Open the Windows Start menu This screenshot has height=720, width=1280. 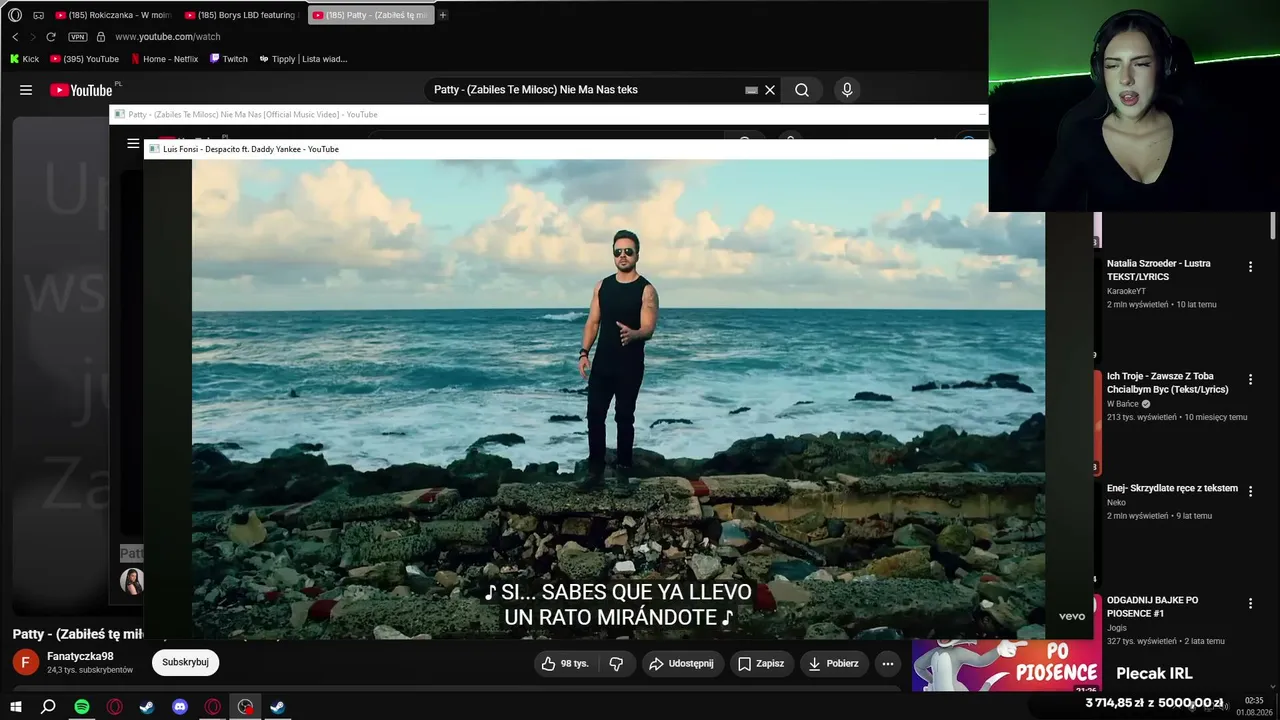tap(15, 707)
